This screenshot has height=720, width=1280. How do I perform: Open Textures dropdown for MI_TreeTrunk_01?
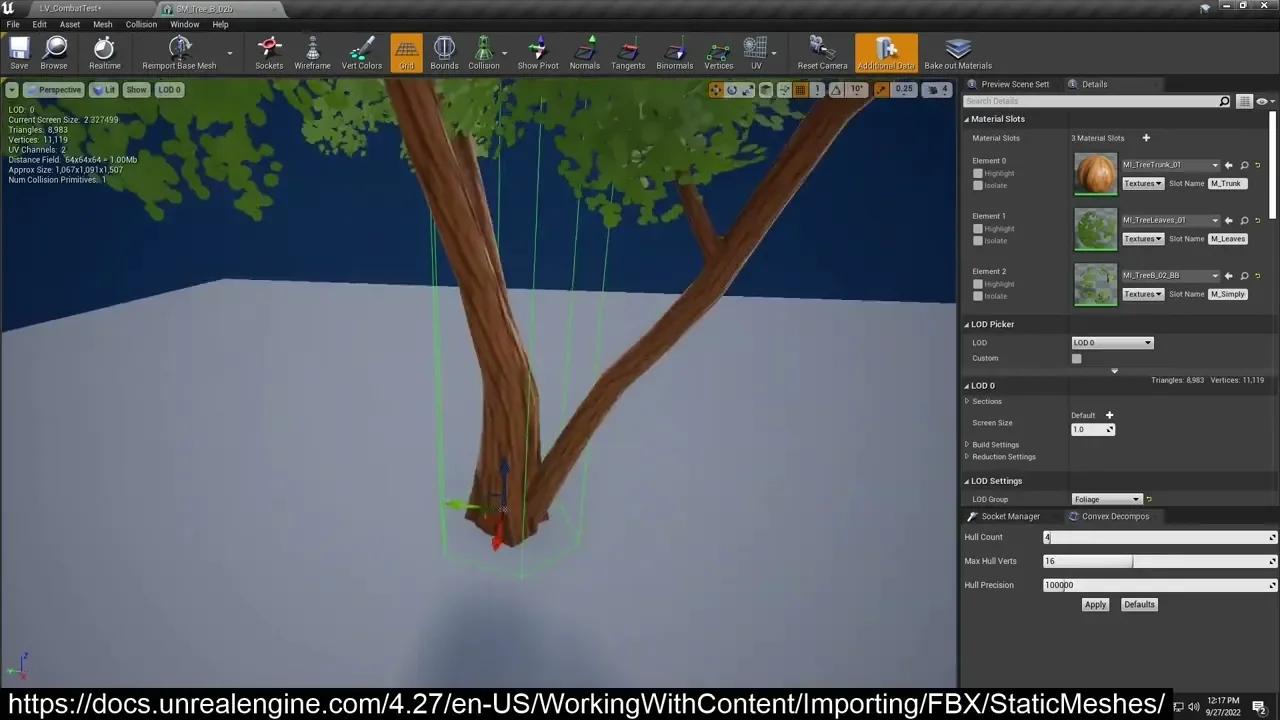point(1143,183)
